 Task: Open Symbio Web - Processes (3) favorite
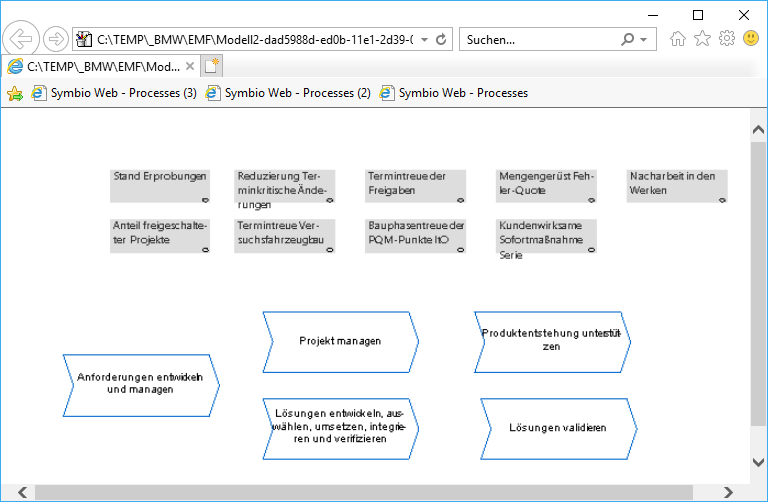(x=114, y=93)
